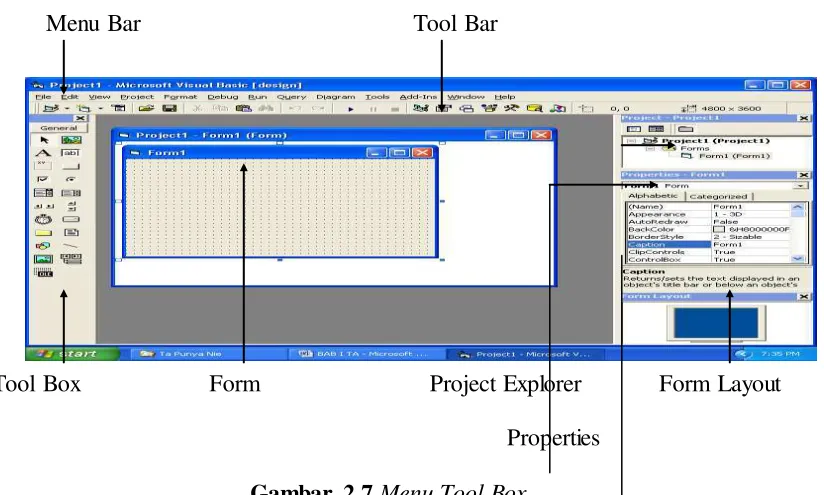Image resolution: width=824 pixels, height=495 pixels.
Task: Select the Frame control tool
Action: point(44,166)
